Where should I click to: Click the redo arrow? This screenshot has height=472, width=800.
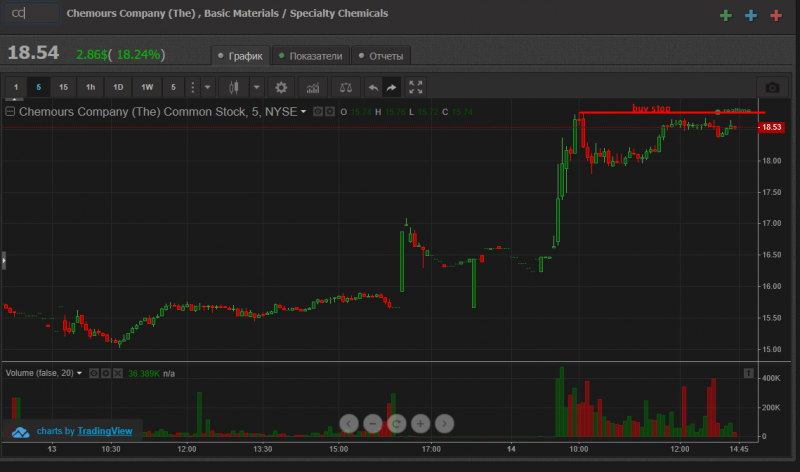[x=391, y=87]
